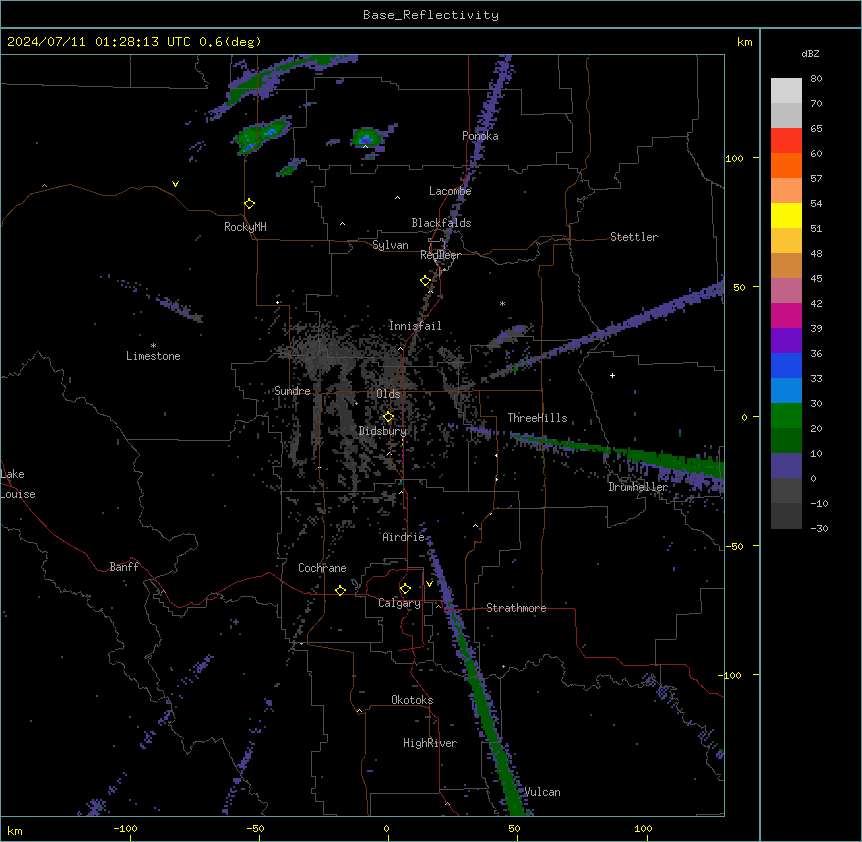Viewport: 862px width, 842px height.
Task: Click the Calgary city label
Action: click(399, 603)
